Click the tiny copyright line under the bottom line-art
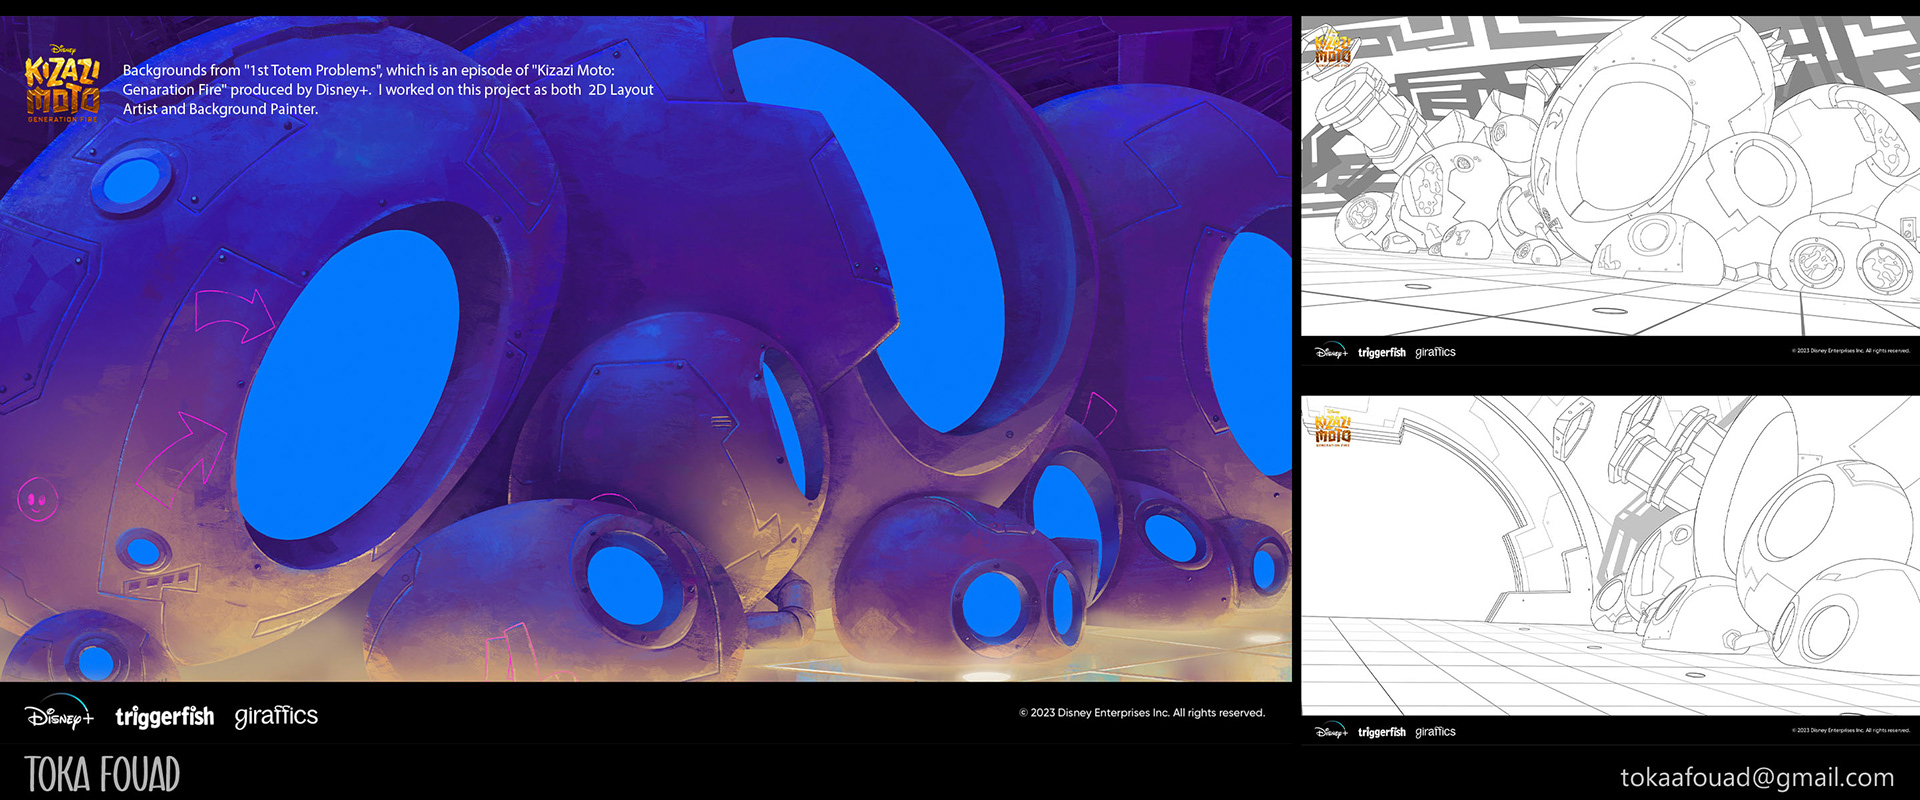This screenshot has height=800, width=1920. click(1851, 731)
